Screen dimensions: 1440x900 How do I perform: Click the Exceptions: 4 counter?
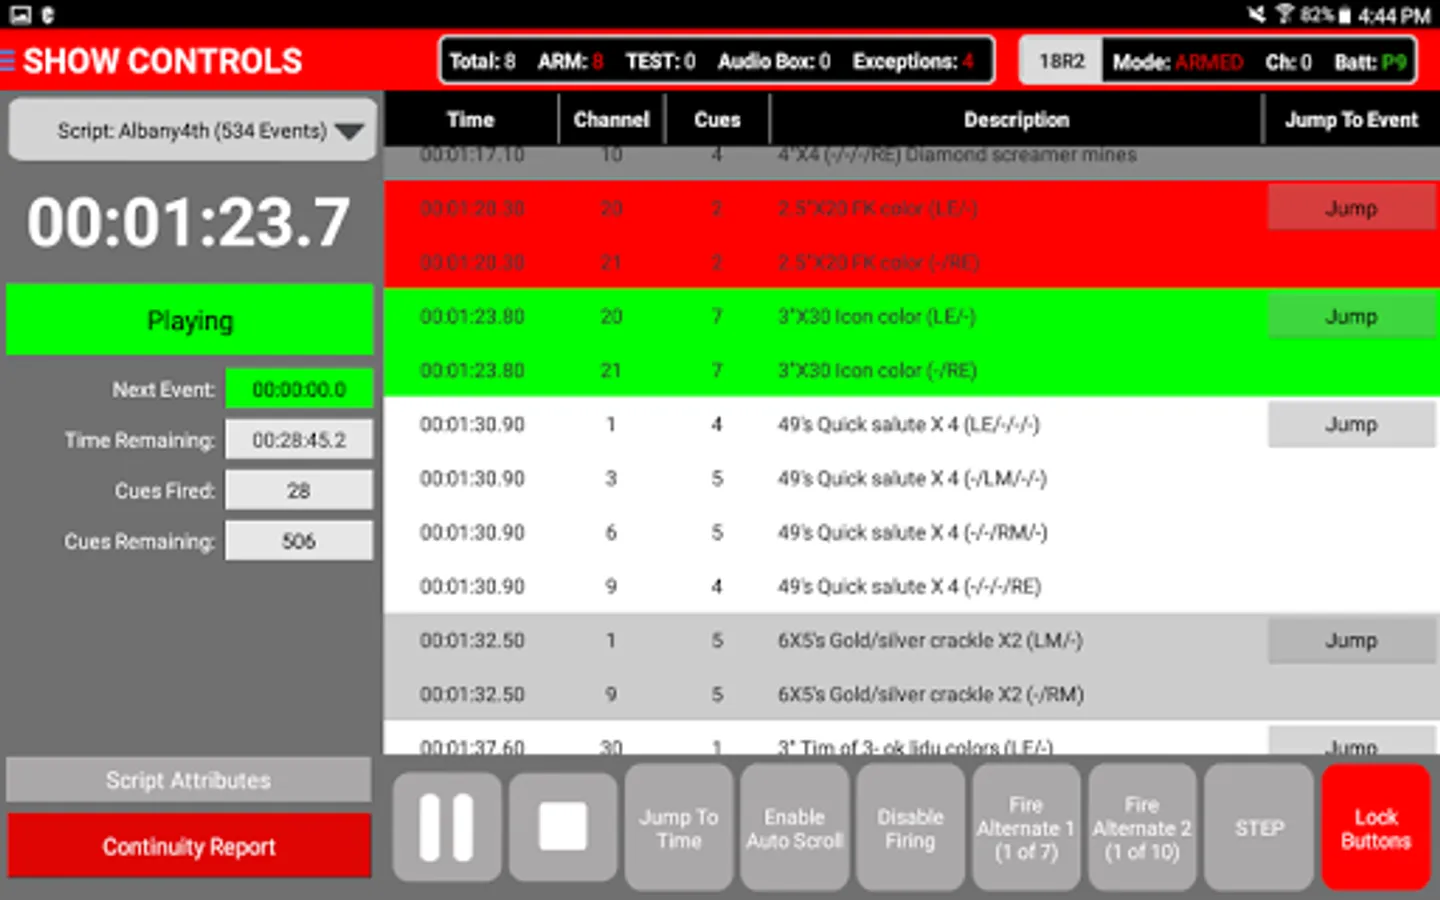[913, 61]
